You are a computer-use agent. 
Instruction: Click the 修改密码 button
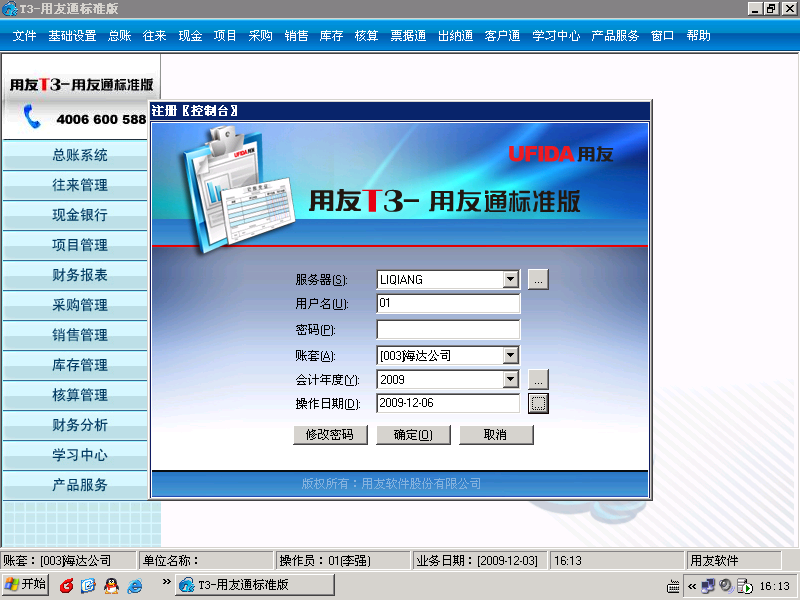330,435
